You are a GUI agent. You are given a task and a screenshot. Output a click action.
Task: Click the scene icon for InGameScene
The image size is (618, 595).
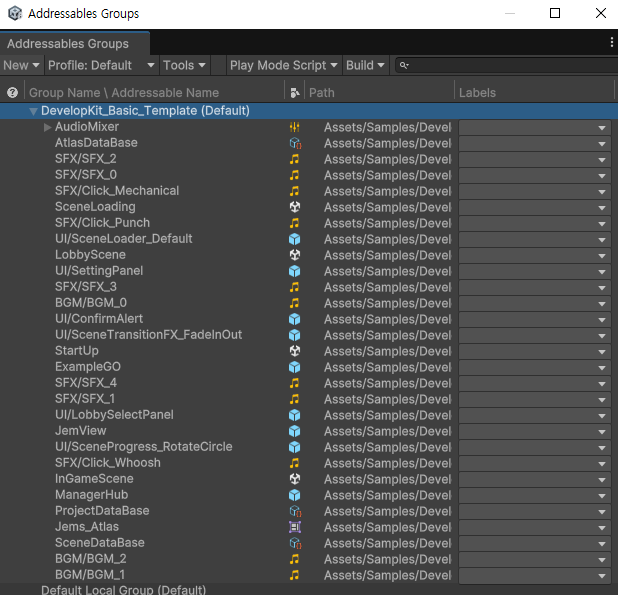pos(295,479)
